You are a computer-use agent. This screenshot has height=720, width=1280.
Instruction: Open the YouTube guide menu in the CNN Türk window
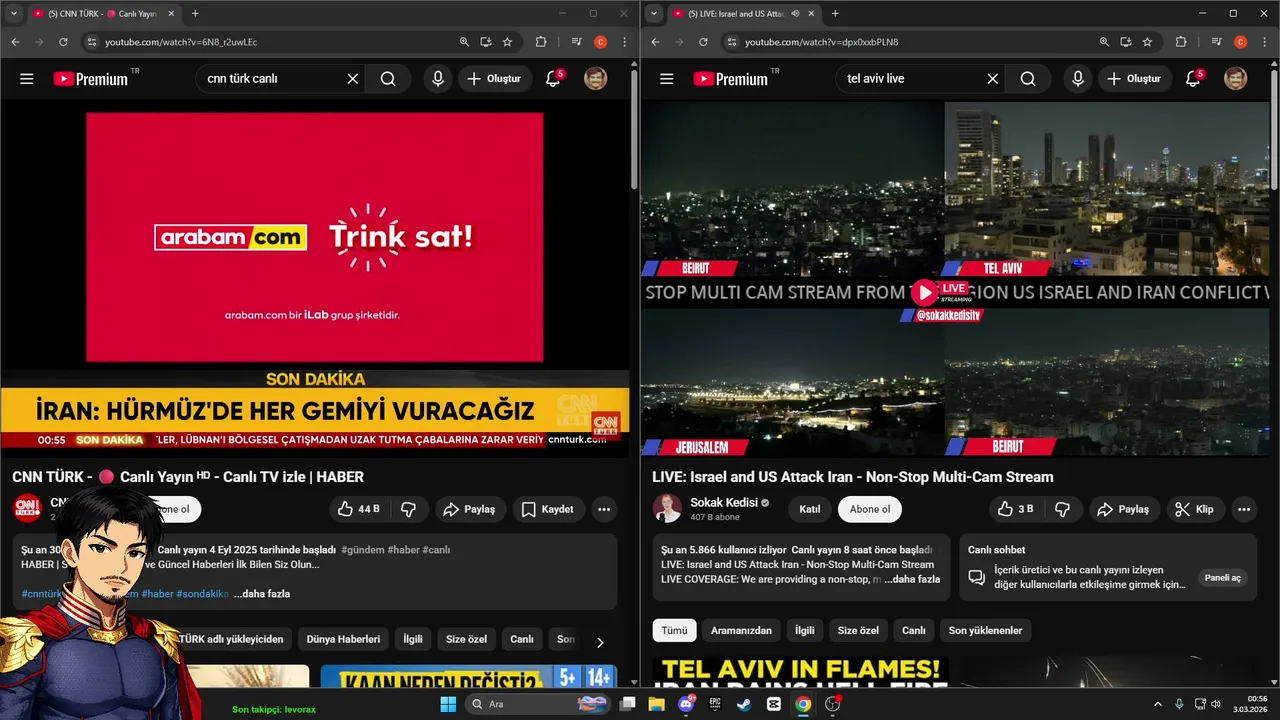27,79
